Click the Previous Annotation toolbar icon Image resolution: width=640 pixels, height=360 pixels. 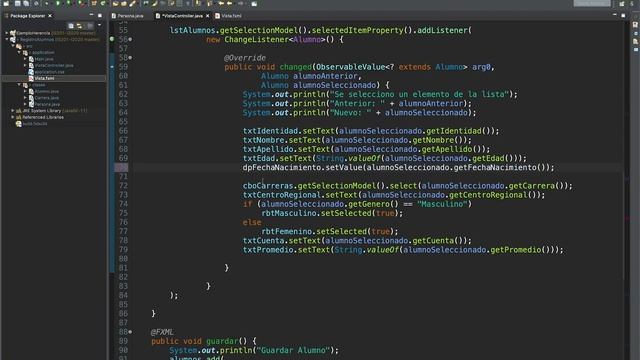(209, 4)
